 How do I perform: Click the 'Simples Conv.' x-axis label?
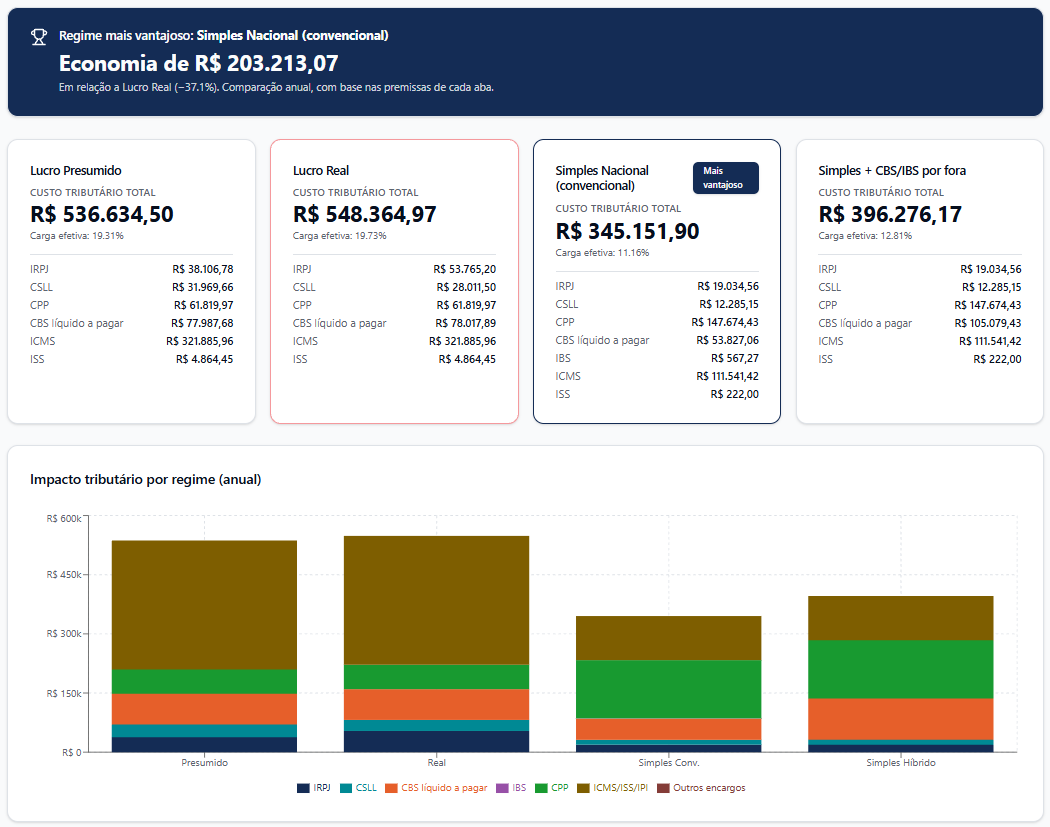(668, 763)
